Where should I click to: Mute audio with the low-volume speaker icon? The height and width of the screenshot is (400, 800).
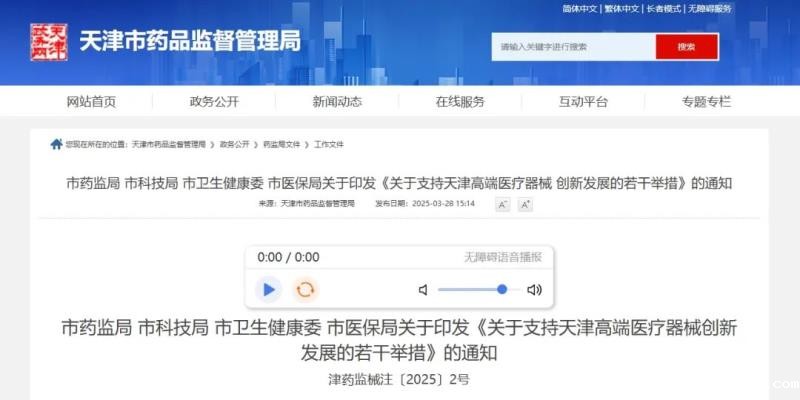[x=423, y=290]
